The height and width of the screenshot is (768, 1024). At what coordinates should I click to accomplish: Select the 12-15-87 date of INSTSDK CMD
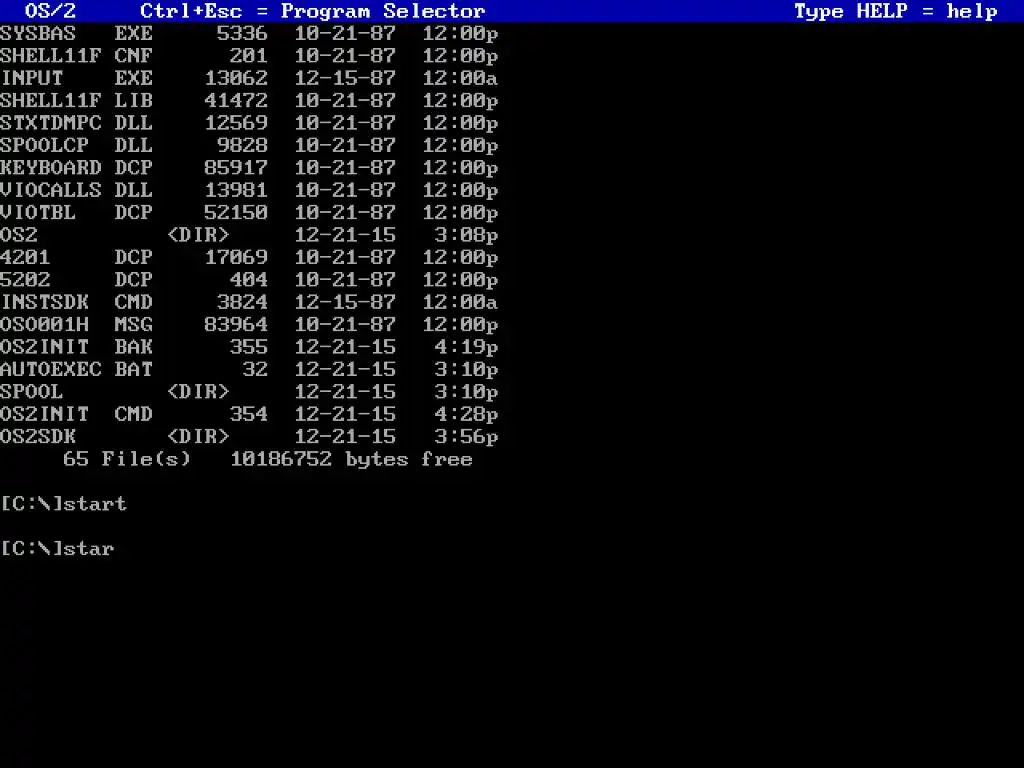[345, 302]
